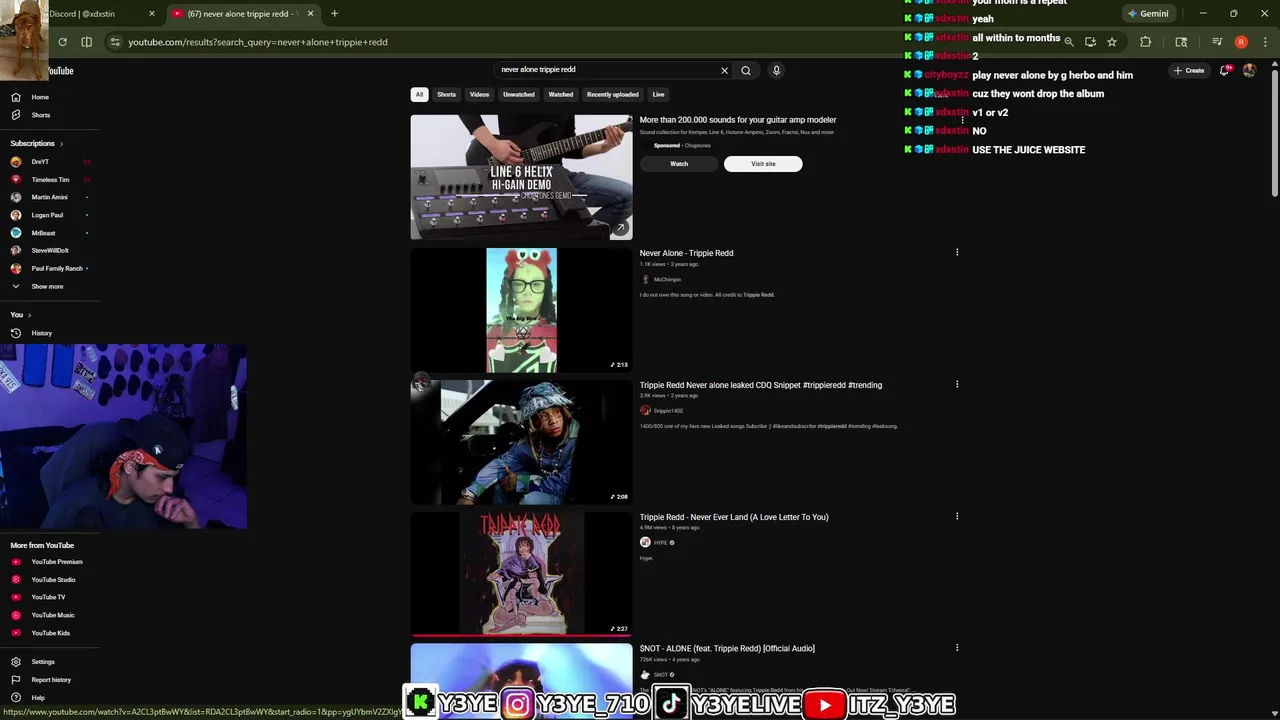
Task: Open the Chrome three-dot menu
Action: [1264, 42]
